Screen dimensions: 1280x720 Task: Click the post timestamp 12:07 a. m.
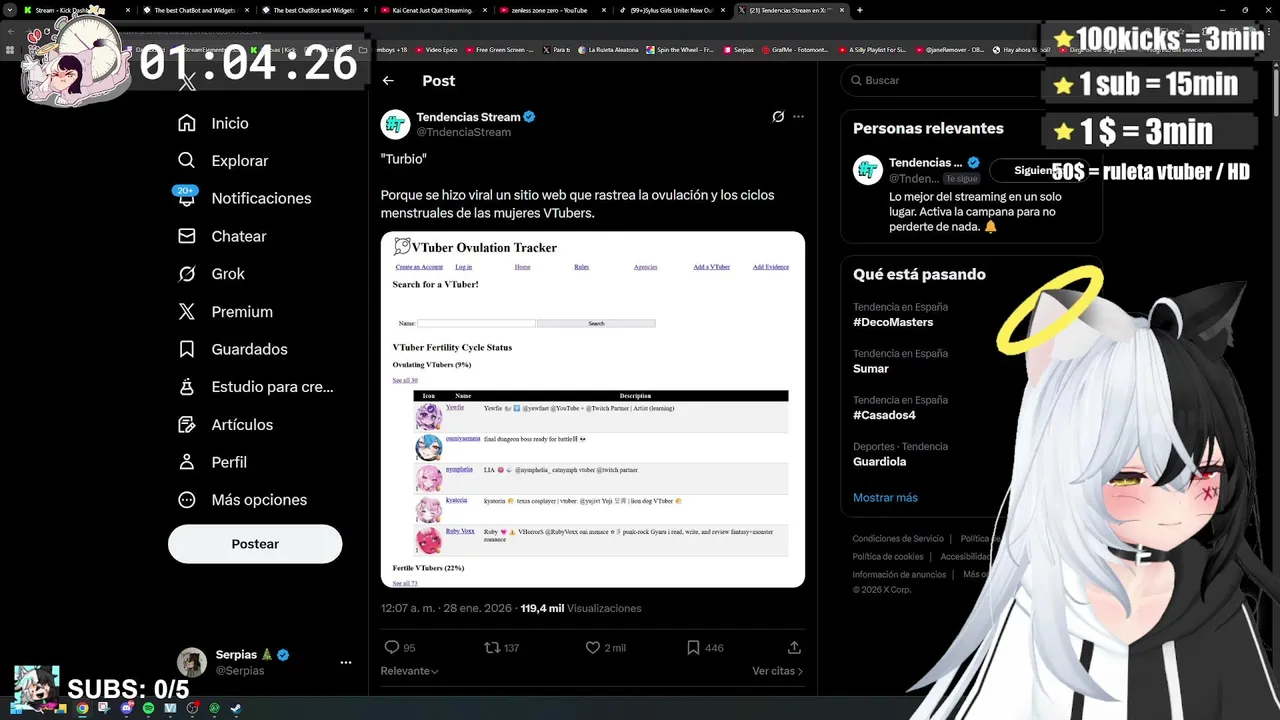445,608
